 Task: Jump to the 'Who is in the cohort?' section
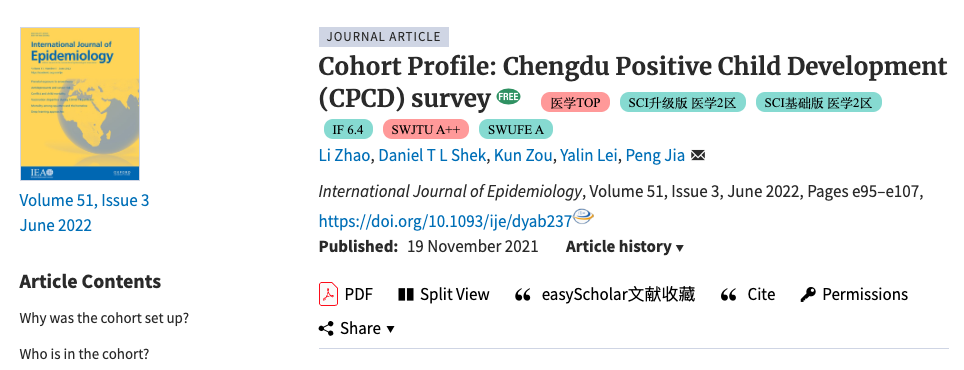click(x=84, y=354)
